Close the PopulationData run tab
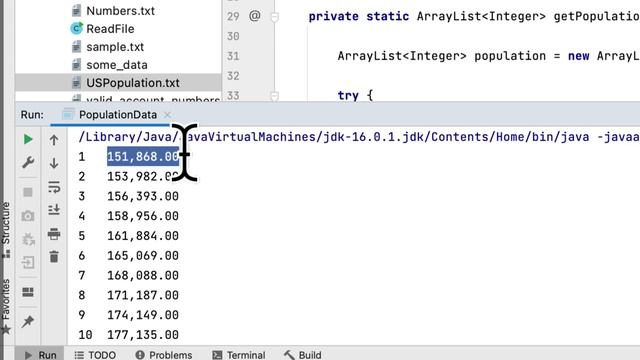 pyautogui.click(x=167, y=115)
